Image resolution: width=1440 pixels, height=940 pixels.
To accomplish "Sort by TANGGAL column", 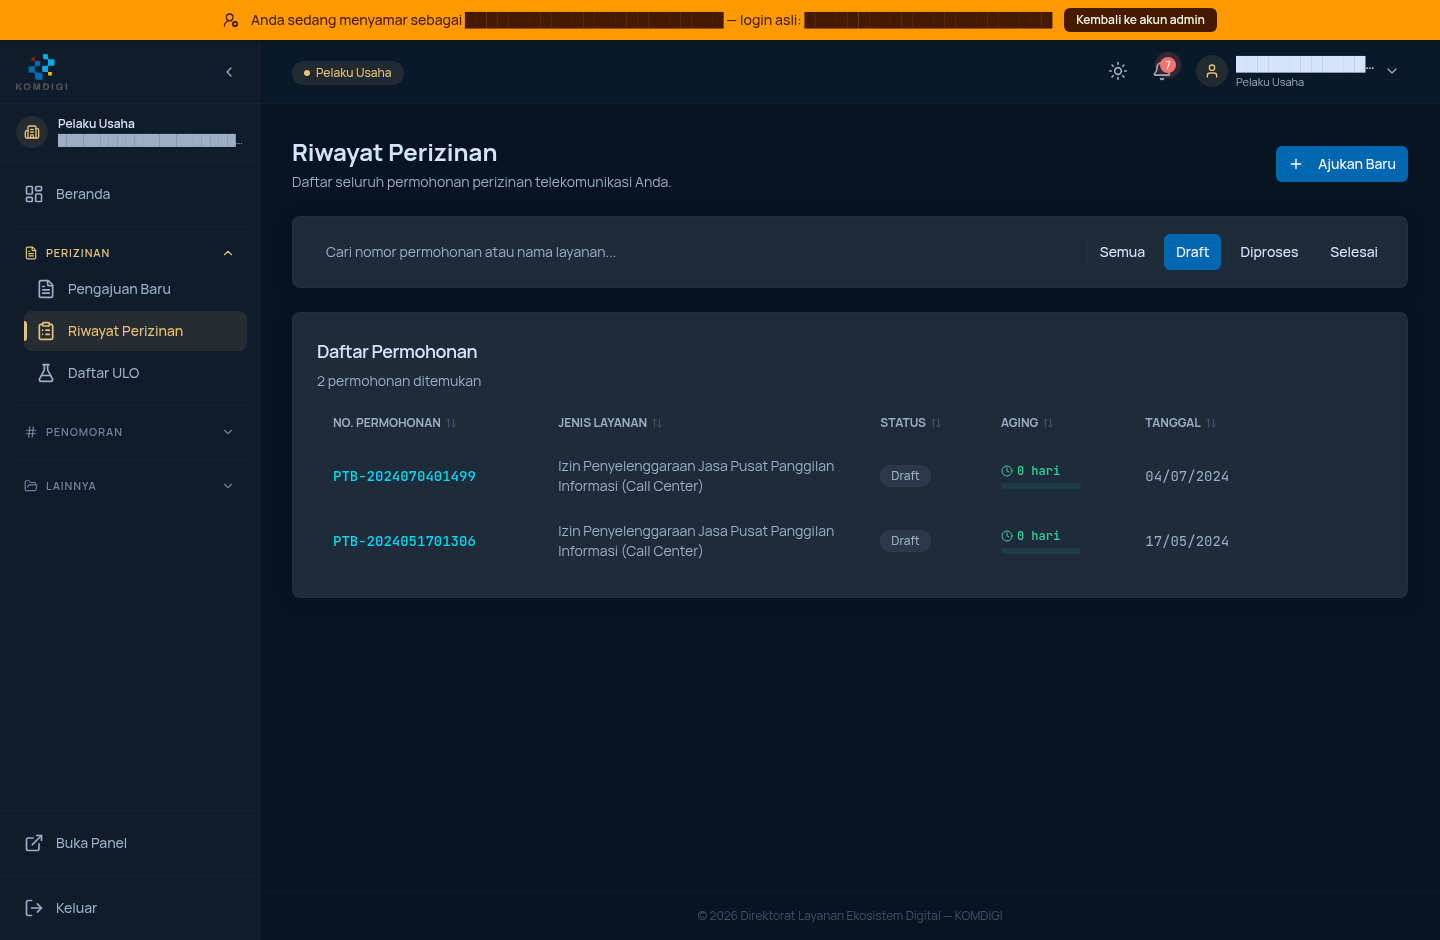I will click(1180, 423).
